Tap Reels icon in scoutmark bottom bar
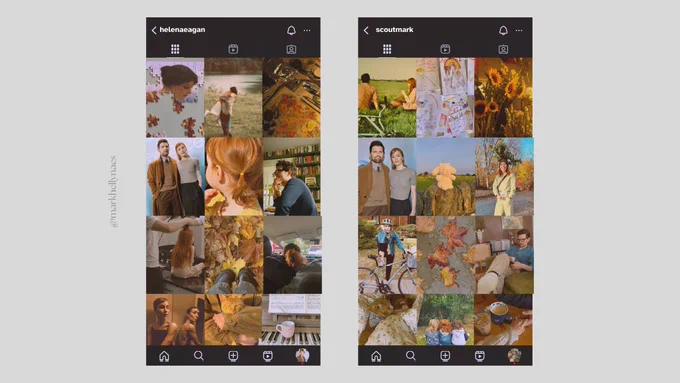Viewport: 680px width, 383px height. [480, 356]
